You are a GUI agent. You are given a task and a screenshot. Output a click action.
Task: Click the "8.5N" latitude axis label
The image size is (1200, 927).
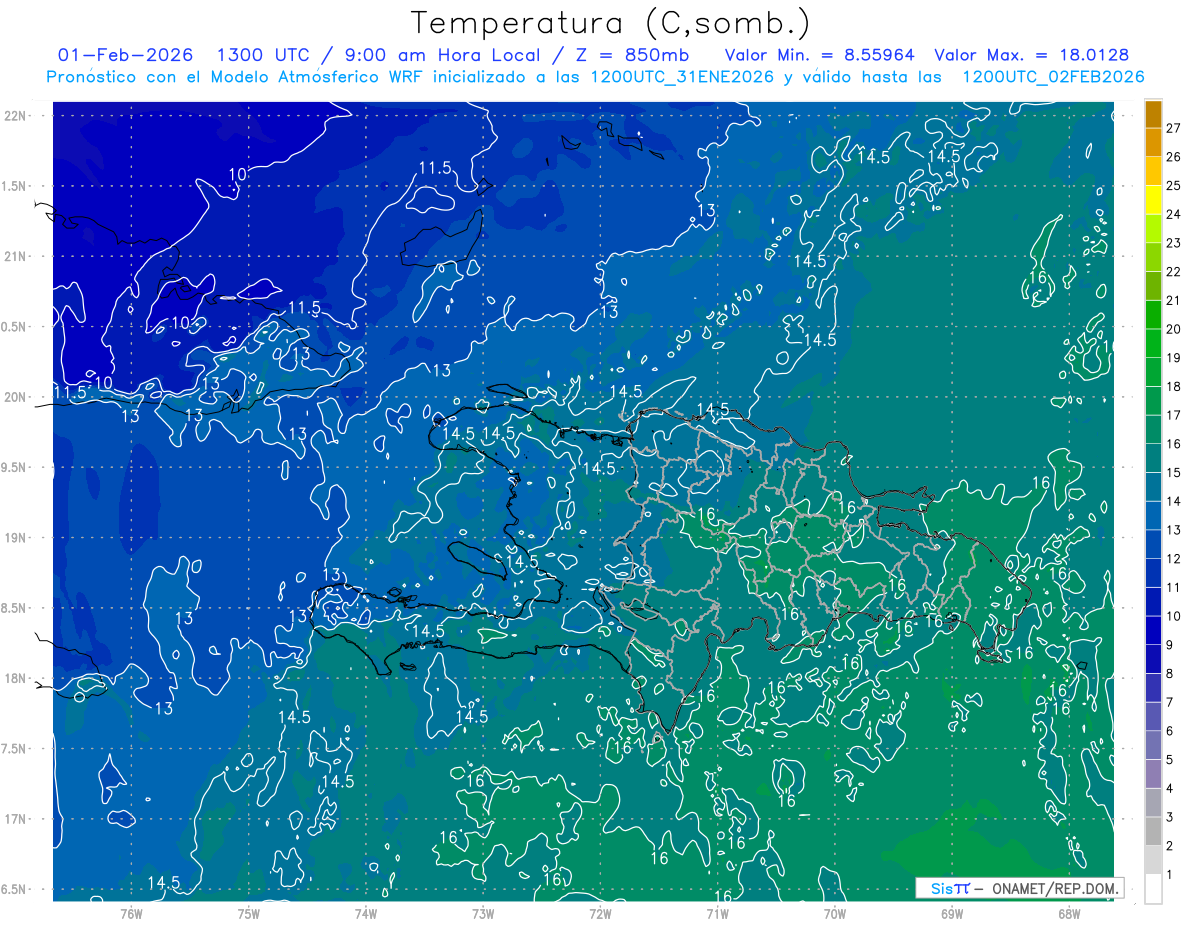[15, 608]
